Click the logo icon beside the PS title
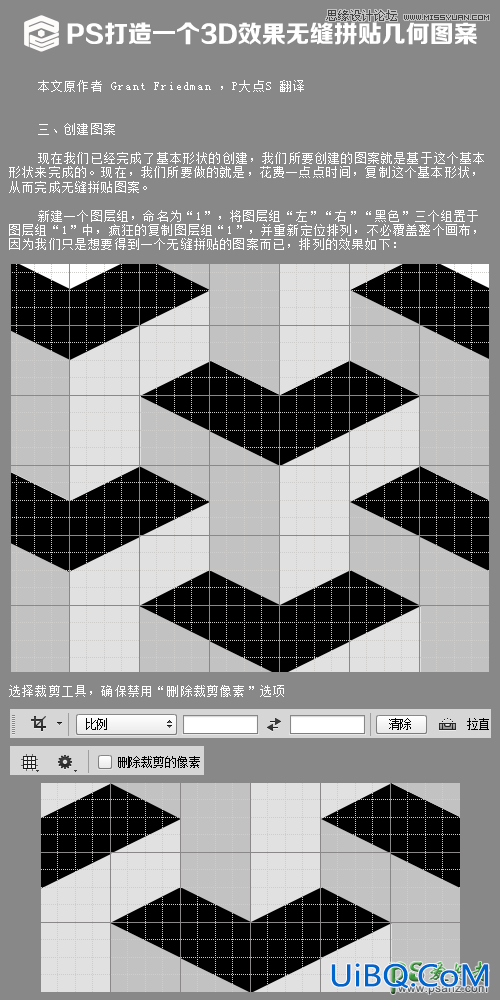This screenshot has height=1000, width=500. [x=41, y=33]
